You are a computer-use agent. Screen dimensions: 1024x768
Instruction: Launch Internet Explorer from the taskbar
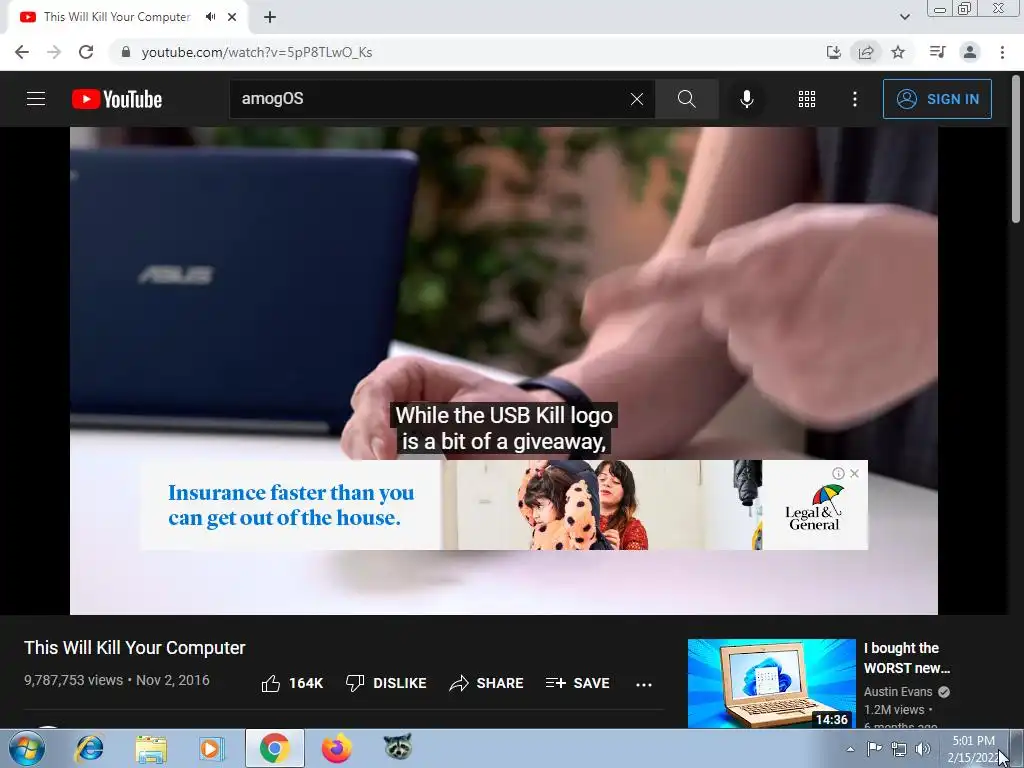click(89, 748)
